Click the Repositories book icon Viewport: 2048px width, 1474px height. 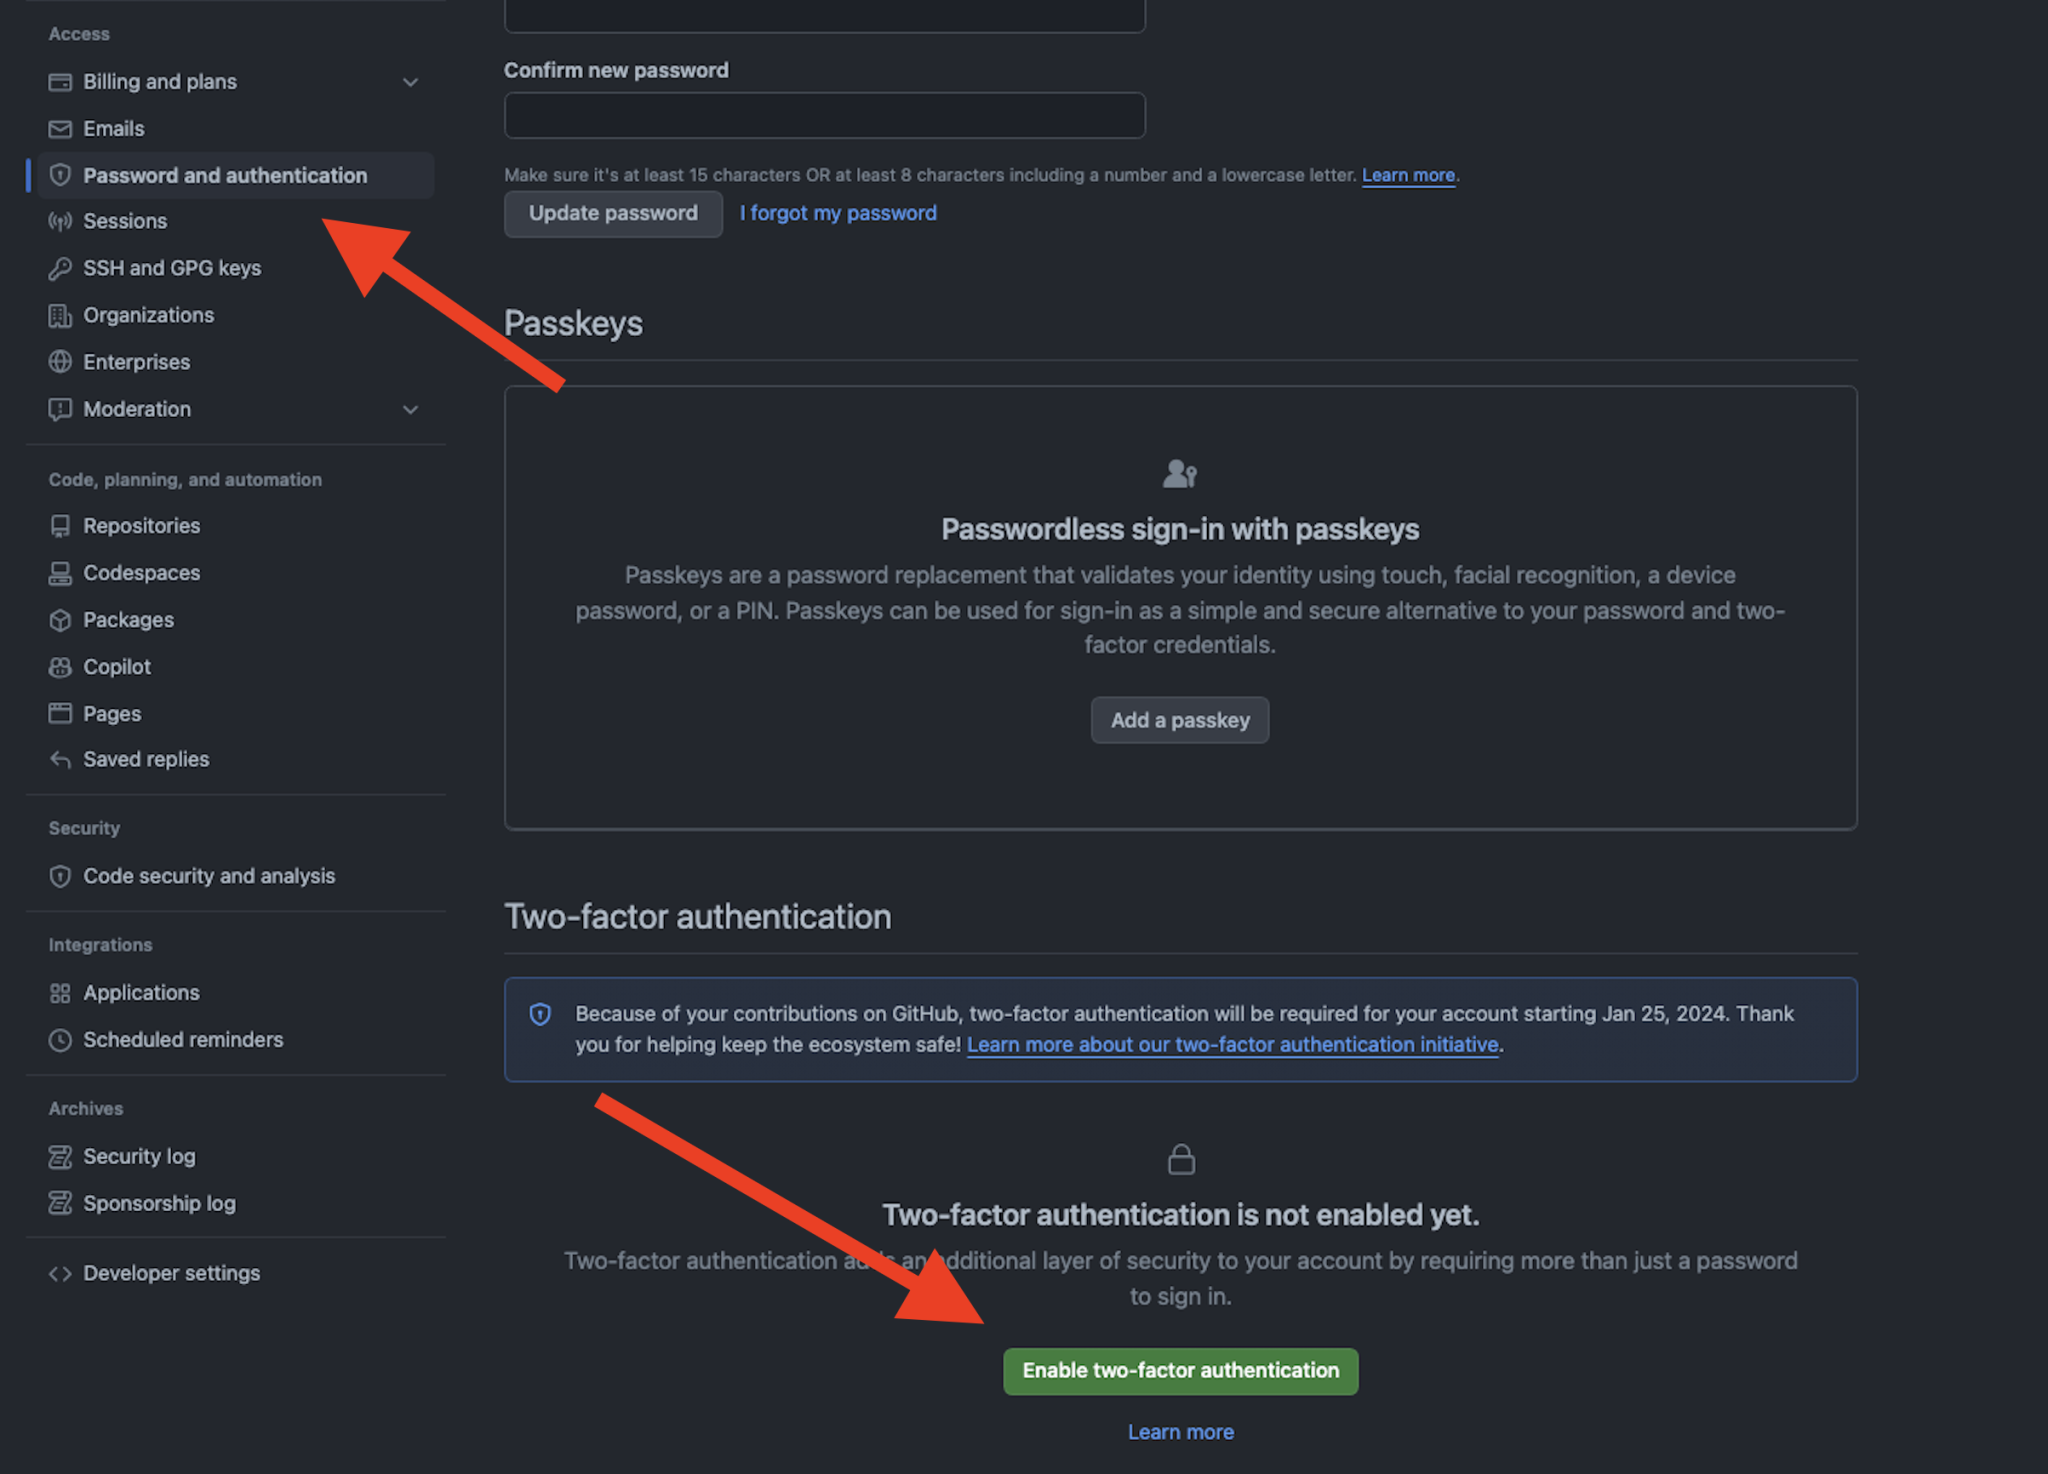coord(61,525)
